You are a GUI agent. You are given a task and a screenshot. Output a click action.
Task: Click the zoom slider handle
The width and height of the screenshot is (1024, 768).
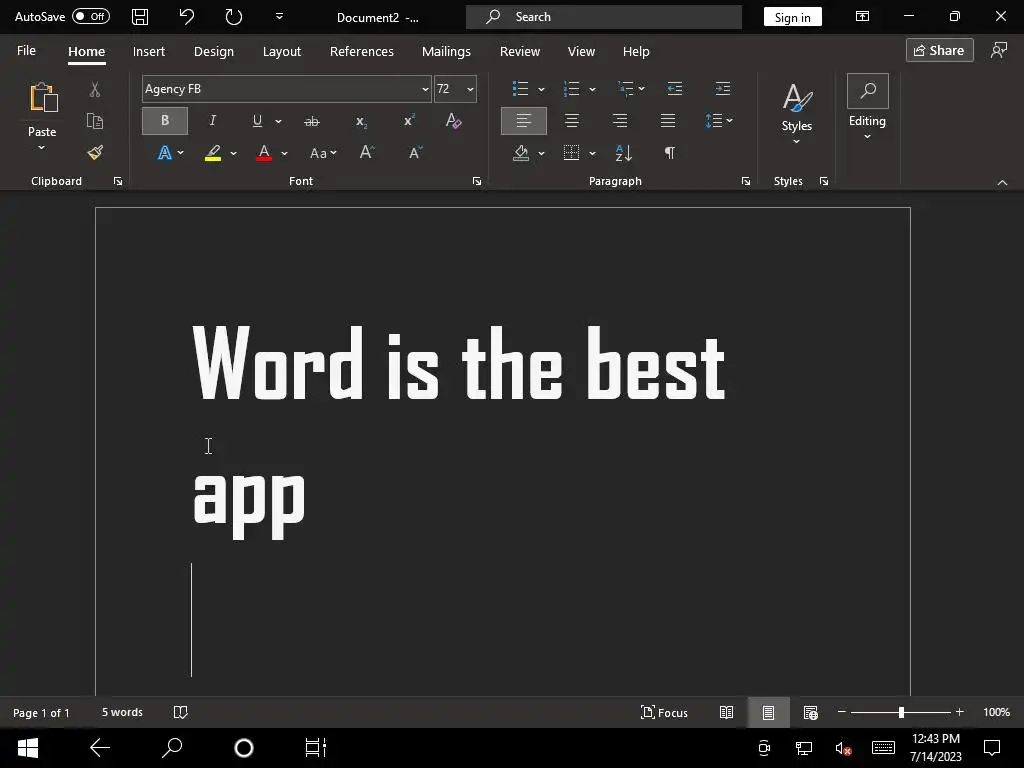click(x=901, y=712)
